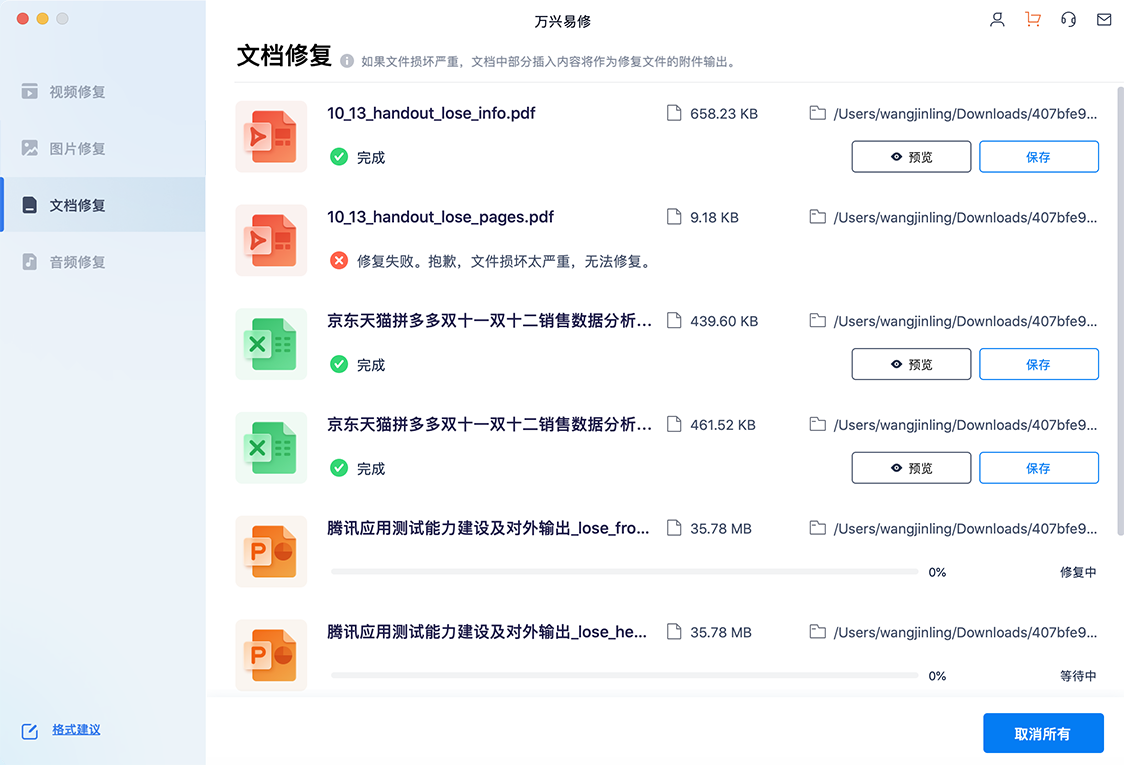Open the shopping cart icon
The height and width of the screenshot is (765, 1124).
point(1033,19)
